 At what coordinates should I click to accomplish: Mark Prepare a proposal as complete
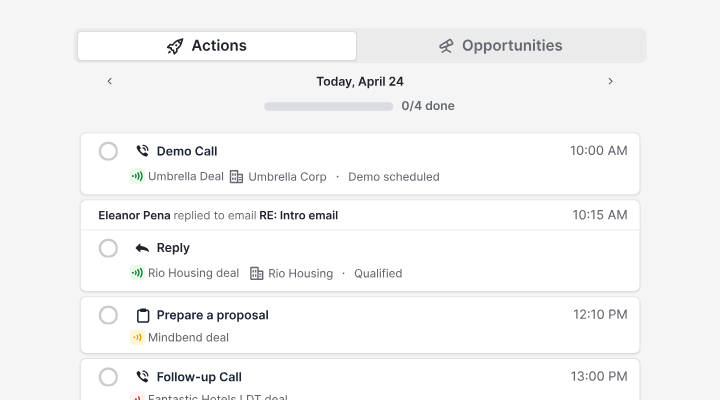(108, 315)
